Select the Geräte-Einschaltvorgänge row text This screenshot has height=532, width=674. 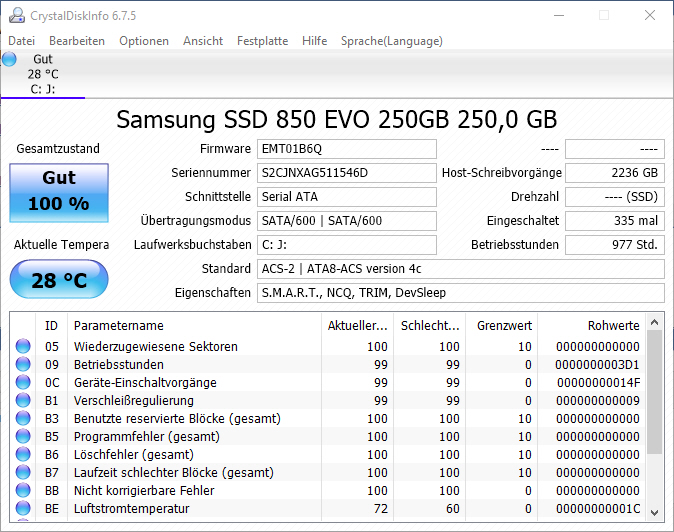145,382
